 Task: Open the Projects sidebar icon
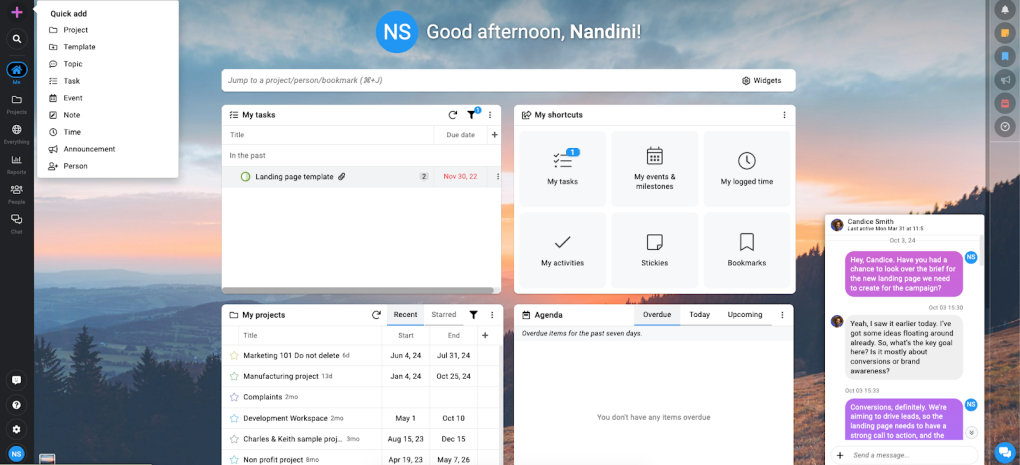[x=17, y=100]
